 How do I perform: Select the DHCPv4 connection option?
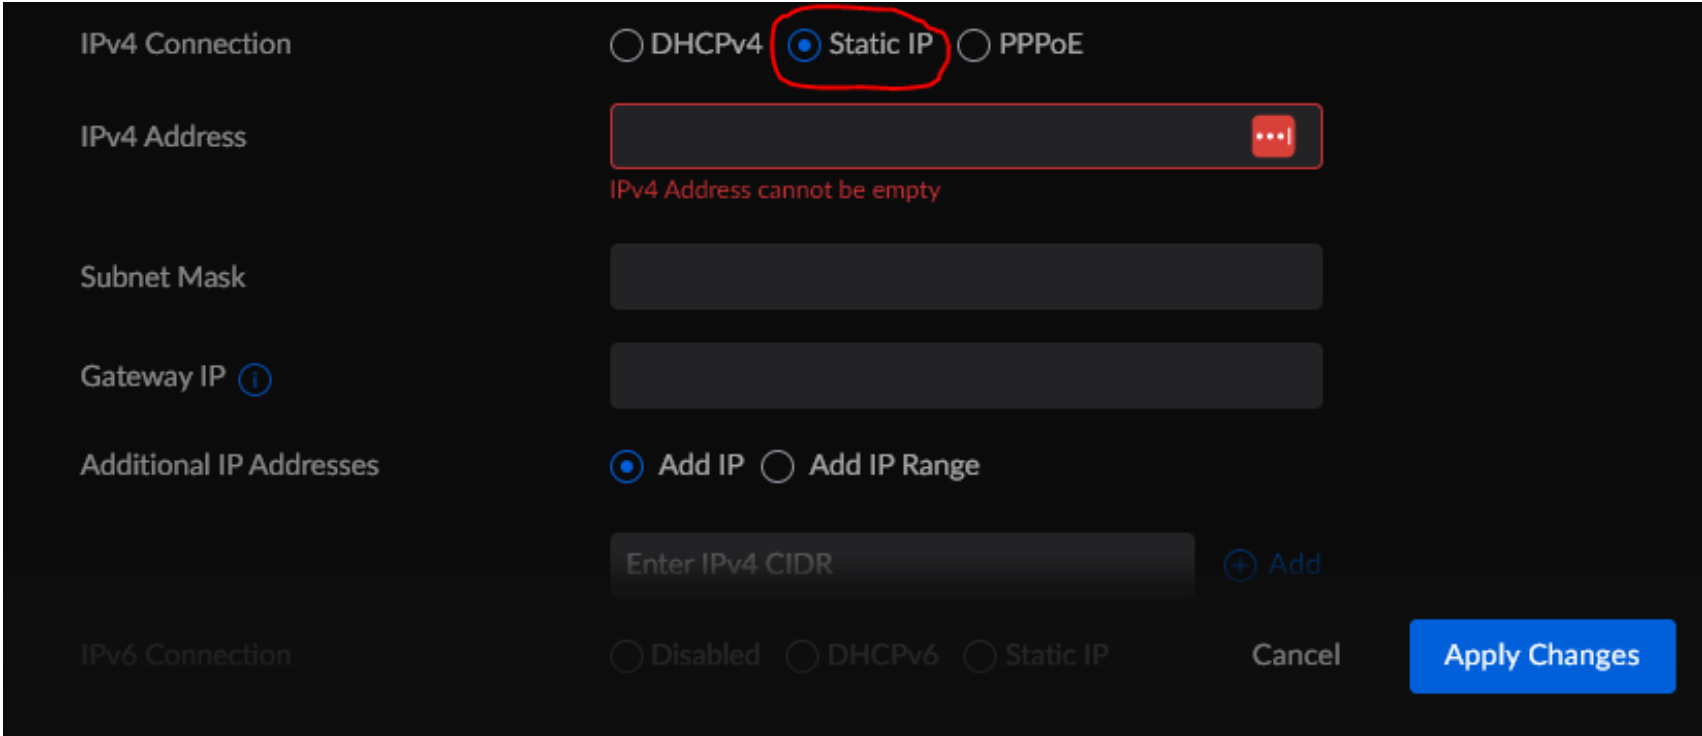[627, 45]
